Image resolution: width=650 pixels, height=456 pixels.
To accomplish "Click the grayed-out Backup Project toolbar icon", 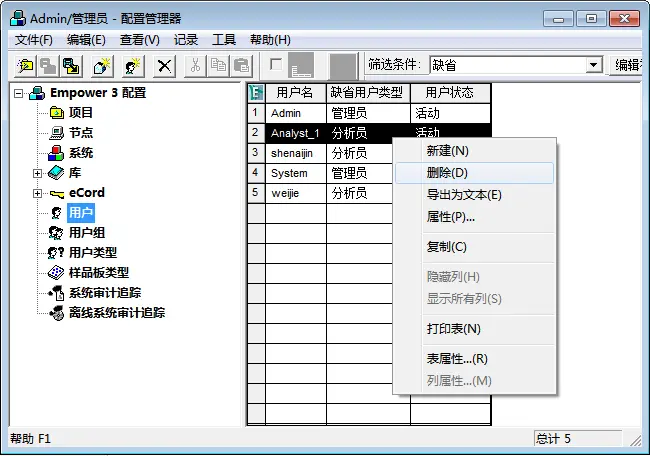I will point(48,65).
